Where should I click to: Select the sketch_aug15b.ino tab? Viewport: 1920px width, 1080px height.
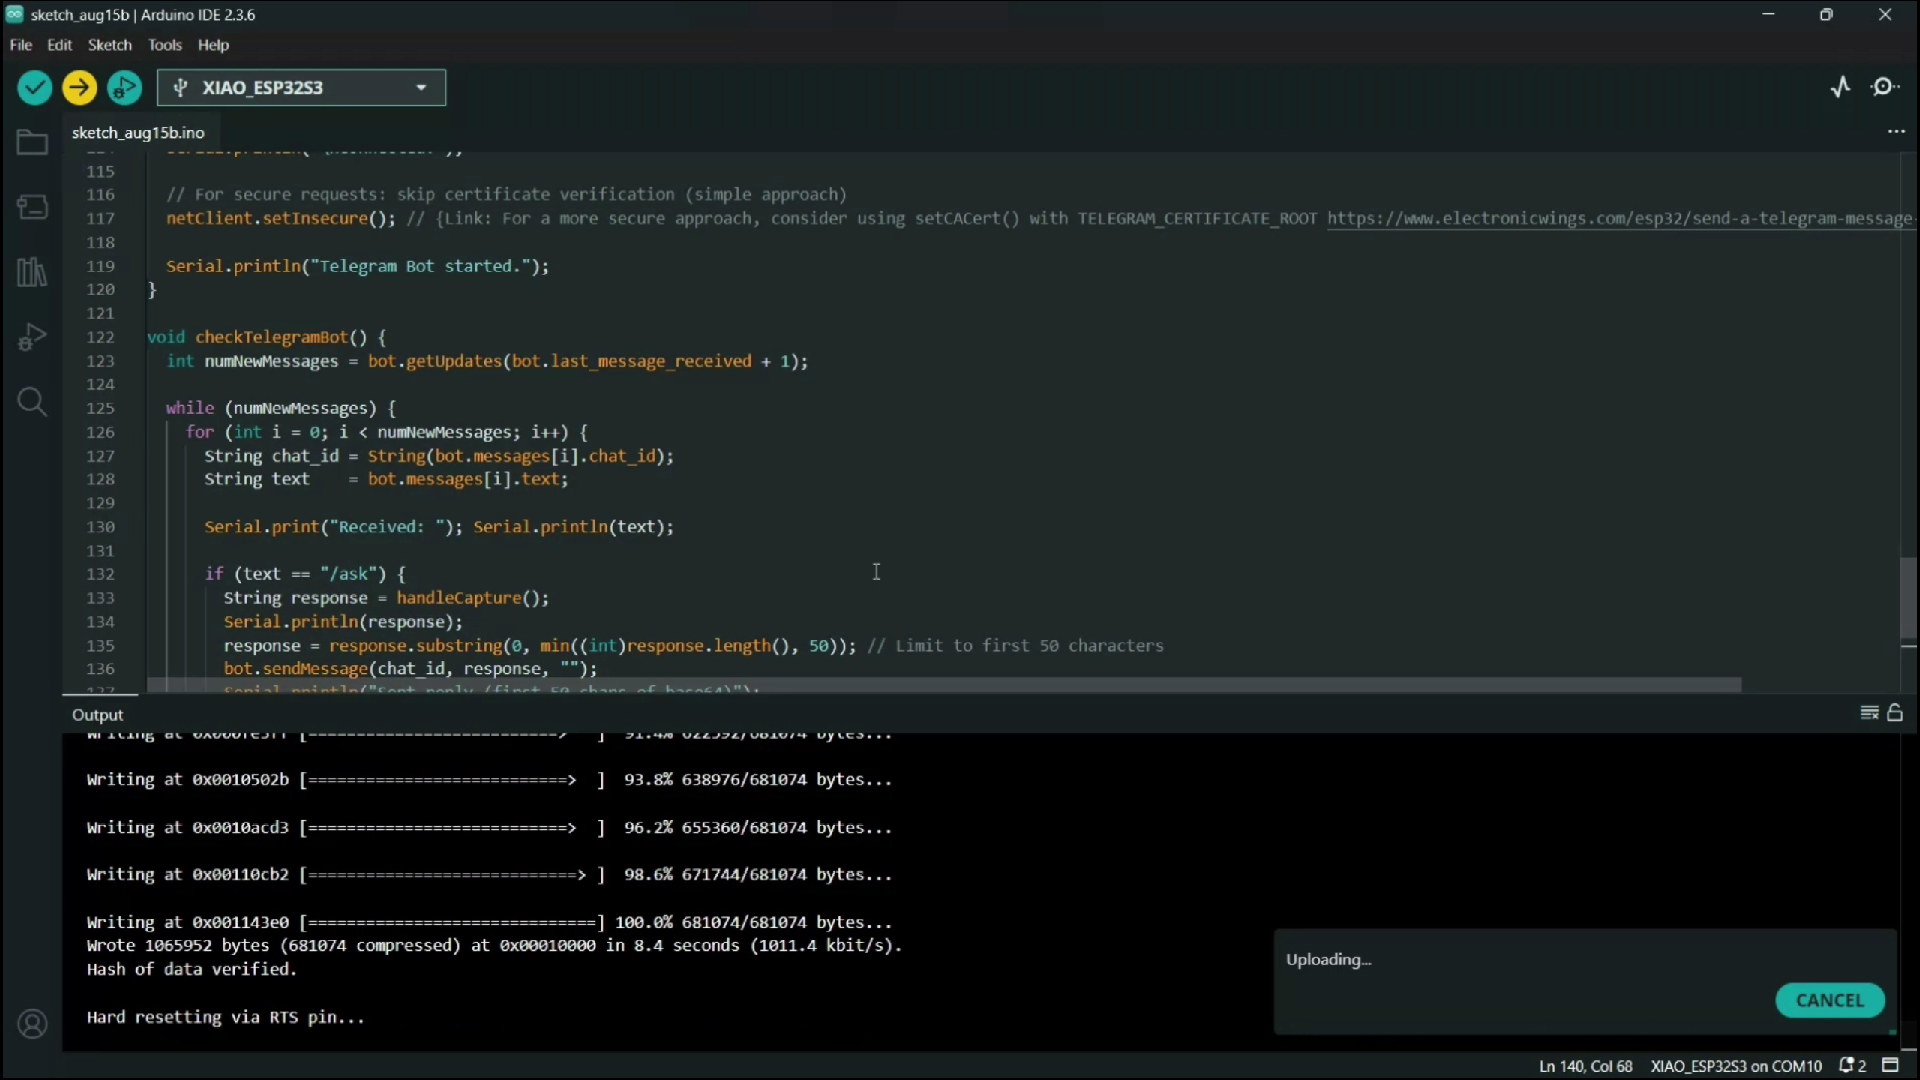(x=138, y=132)
